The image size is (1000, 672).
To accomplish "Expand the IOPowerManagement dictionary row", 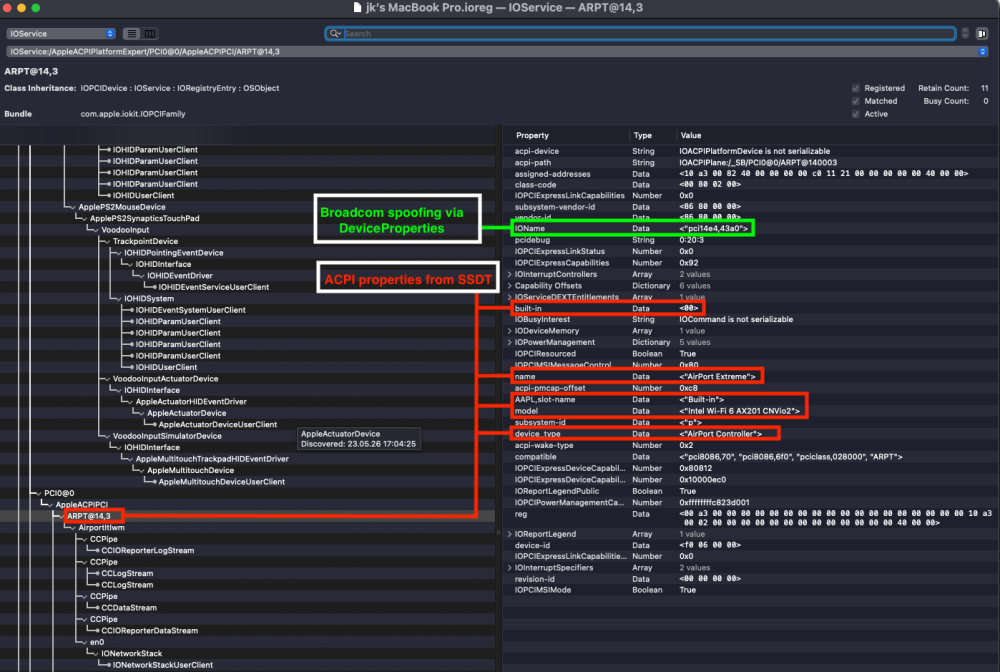I will coord(510,343).
